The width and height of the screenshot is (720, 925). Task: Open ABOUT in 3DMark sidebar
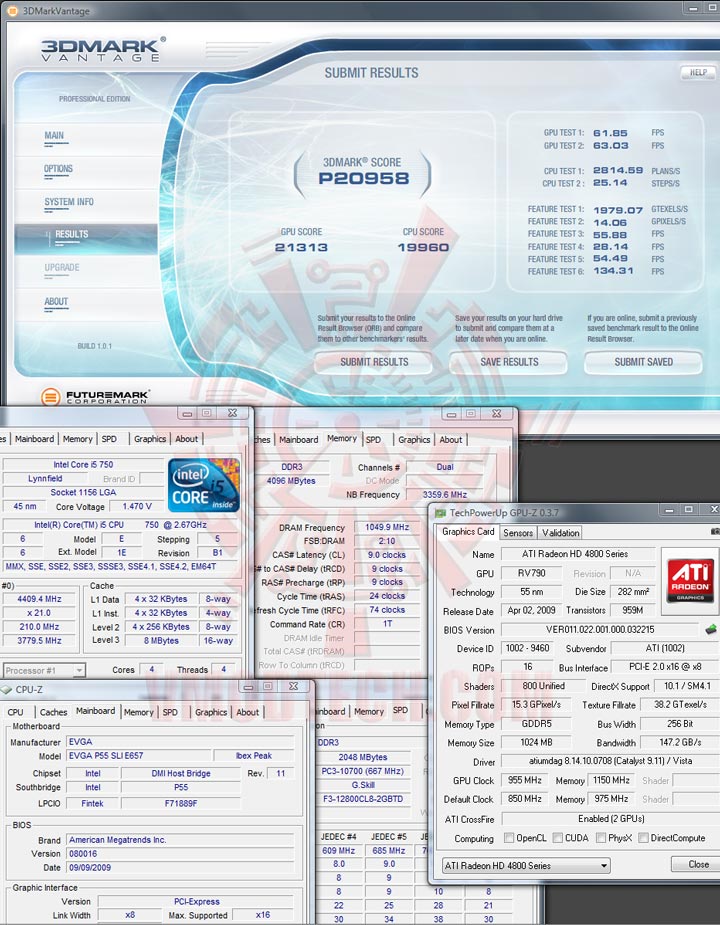point(56,301)
